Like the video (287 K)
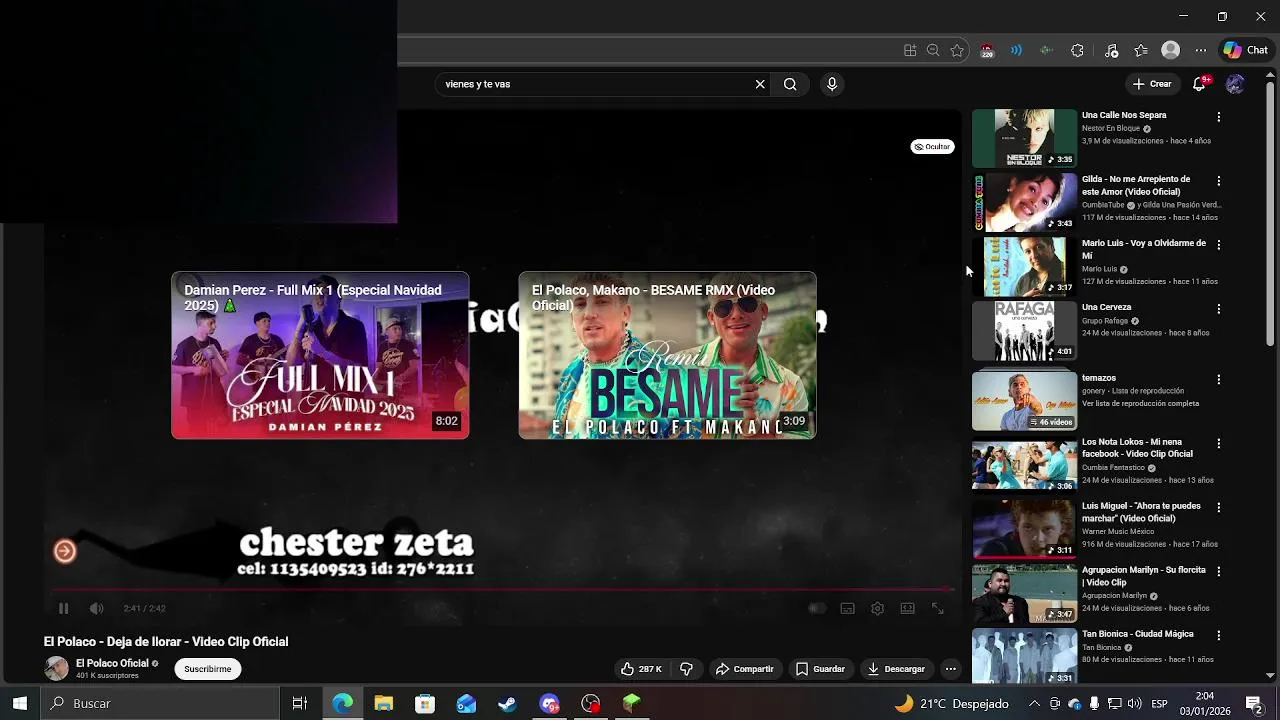 point(641,669)
